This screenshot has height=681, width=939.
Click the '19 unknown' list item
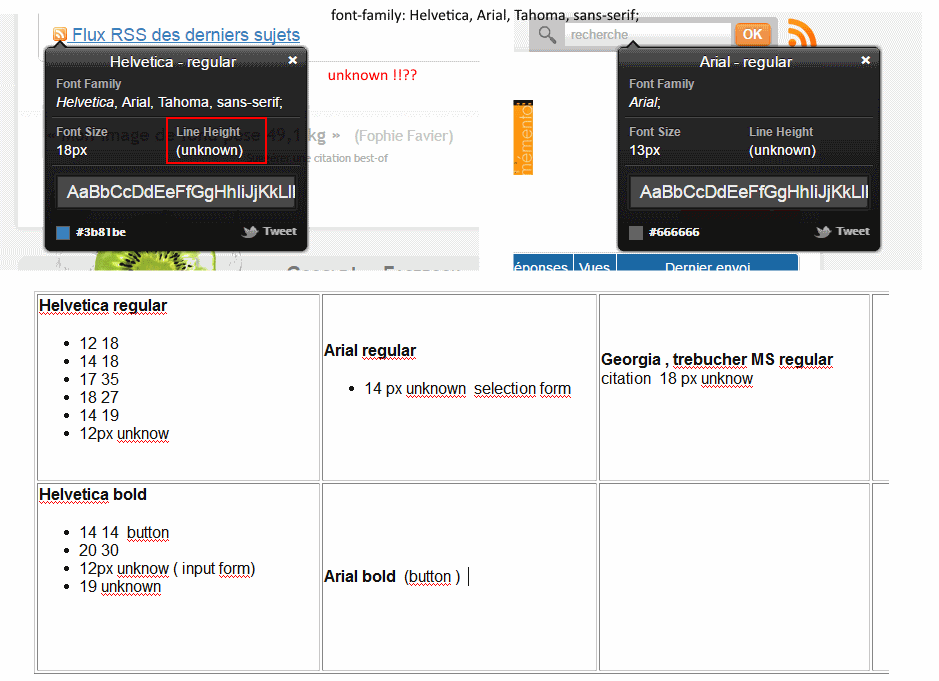coord(120,586)
